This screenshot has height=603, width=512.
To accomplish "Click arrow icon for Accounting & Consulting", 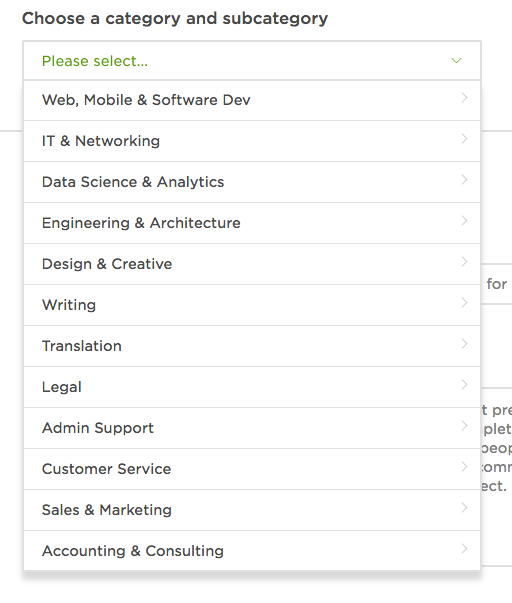I will tap(464, 549).
